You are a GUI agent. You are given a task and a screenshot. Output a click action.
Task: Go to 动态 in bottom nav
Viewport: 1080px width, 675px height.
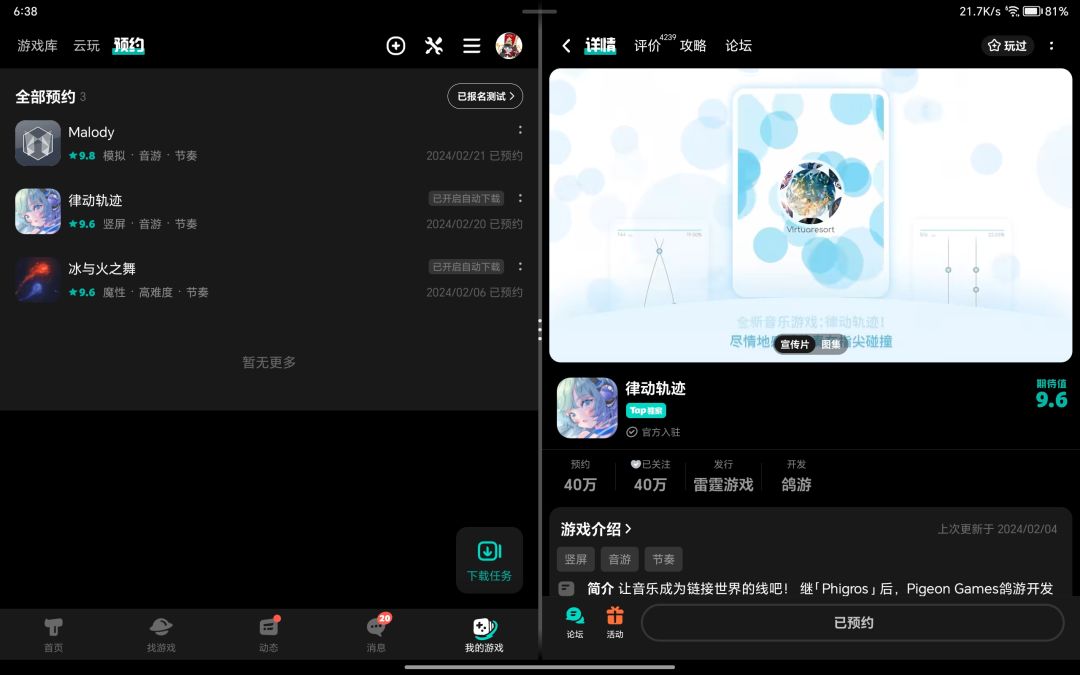(x=269, y=635)
